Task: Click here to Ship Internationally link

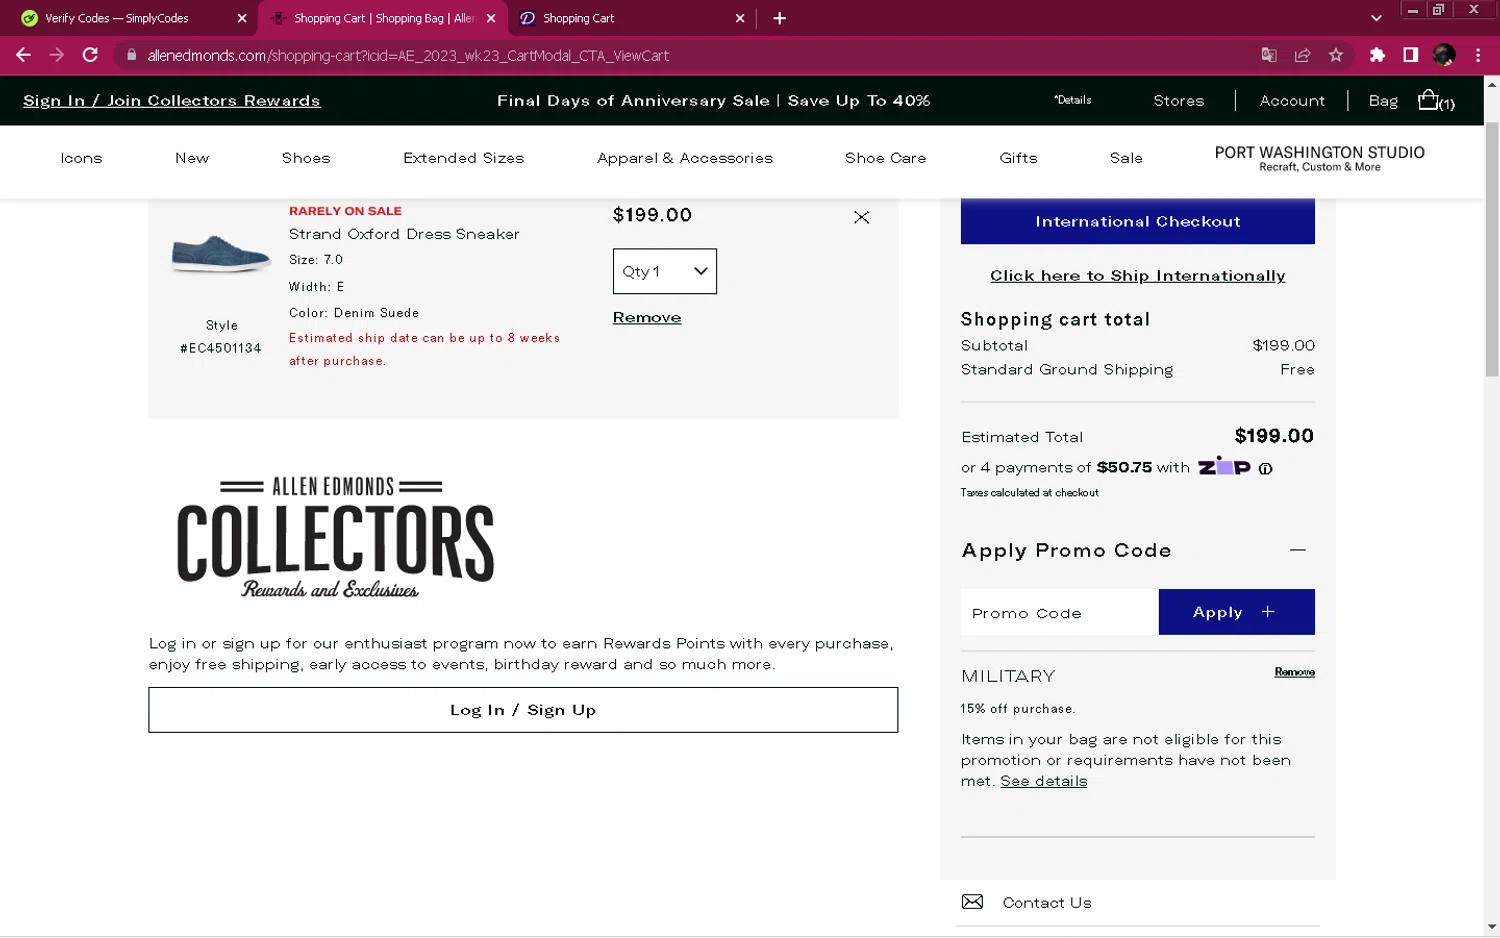Action: (x=1138, y=276)
